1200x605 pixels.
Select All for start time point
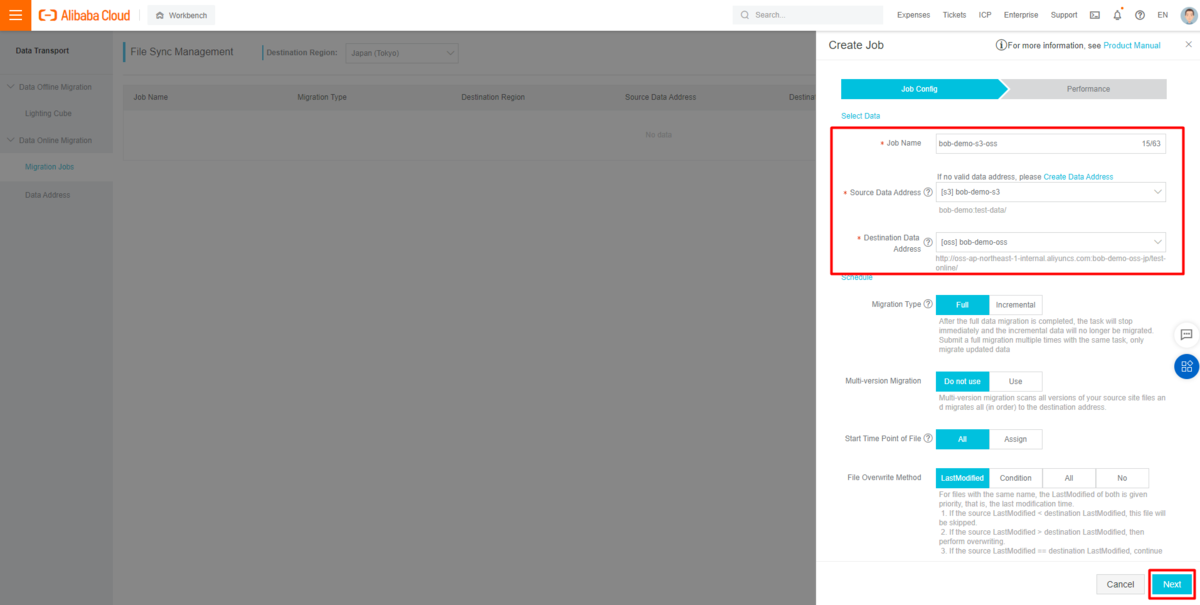(x=962, y=439)
